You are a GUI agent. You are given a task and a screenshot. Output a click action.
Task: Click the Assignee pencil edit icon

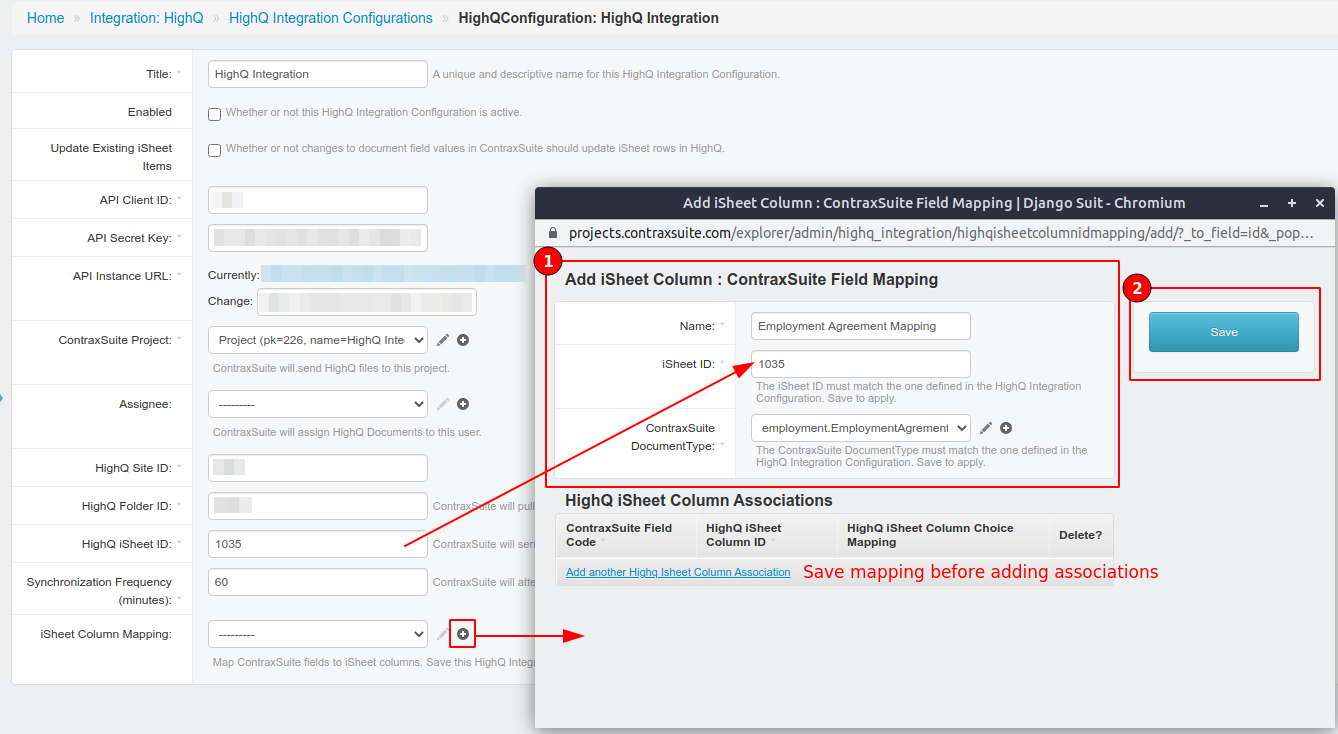tap(443, 404)
